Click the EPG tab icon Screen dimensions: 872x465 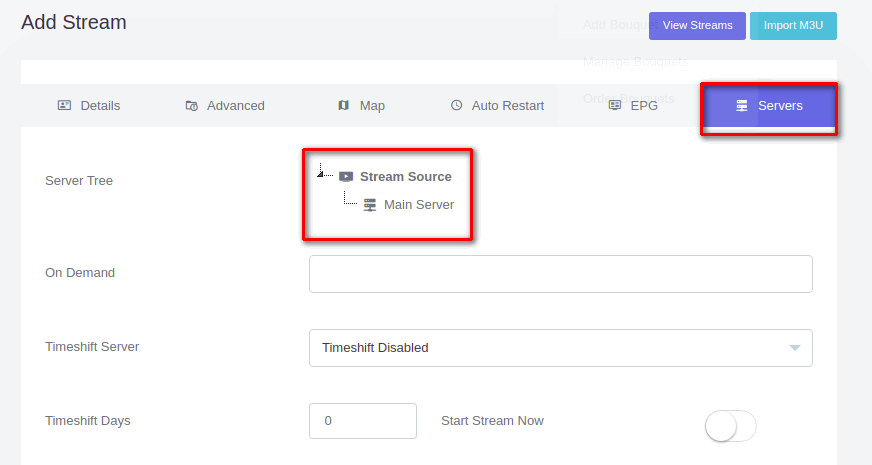pyautogui.click(x=615, y=105)
